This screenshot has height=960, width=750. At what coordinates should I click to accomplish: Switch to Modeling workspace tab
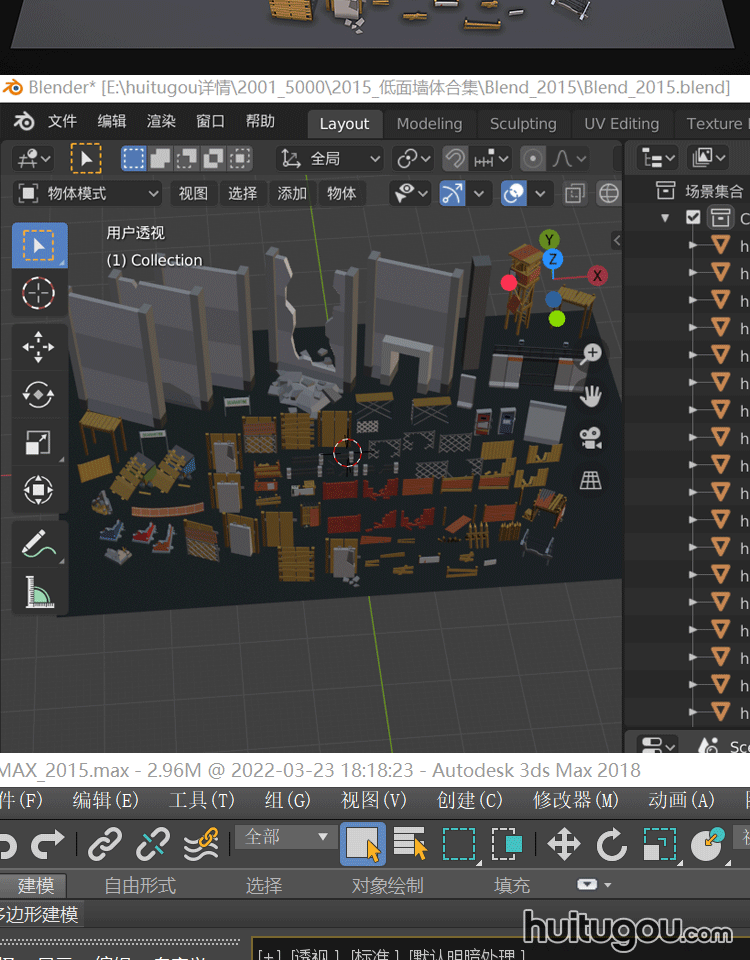(429, 124)
